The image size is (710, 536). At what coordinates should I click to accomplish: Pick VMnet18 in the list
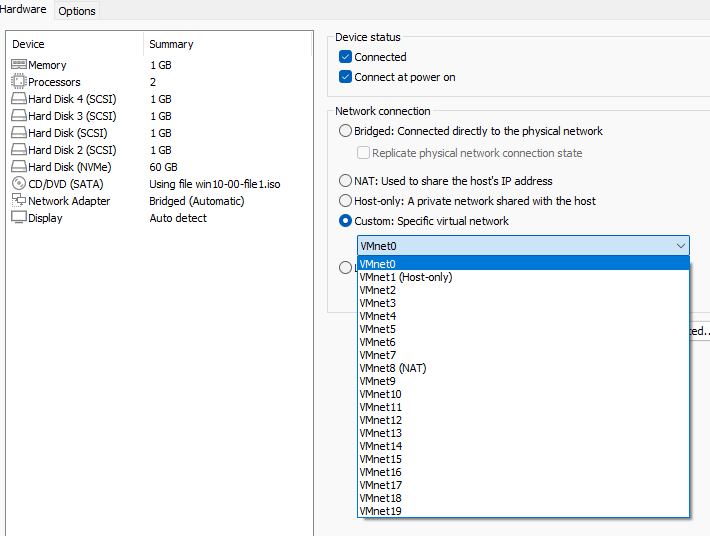pos(523,498)
